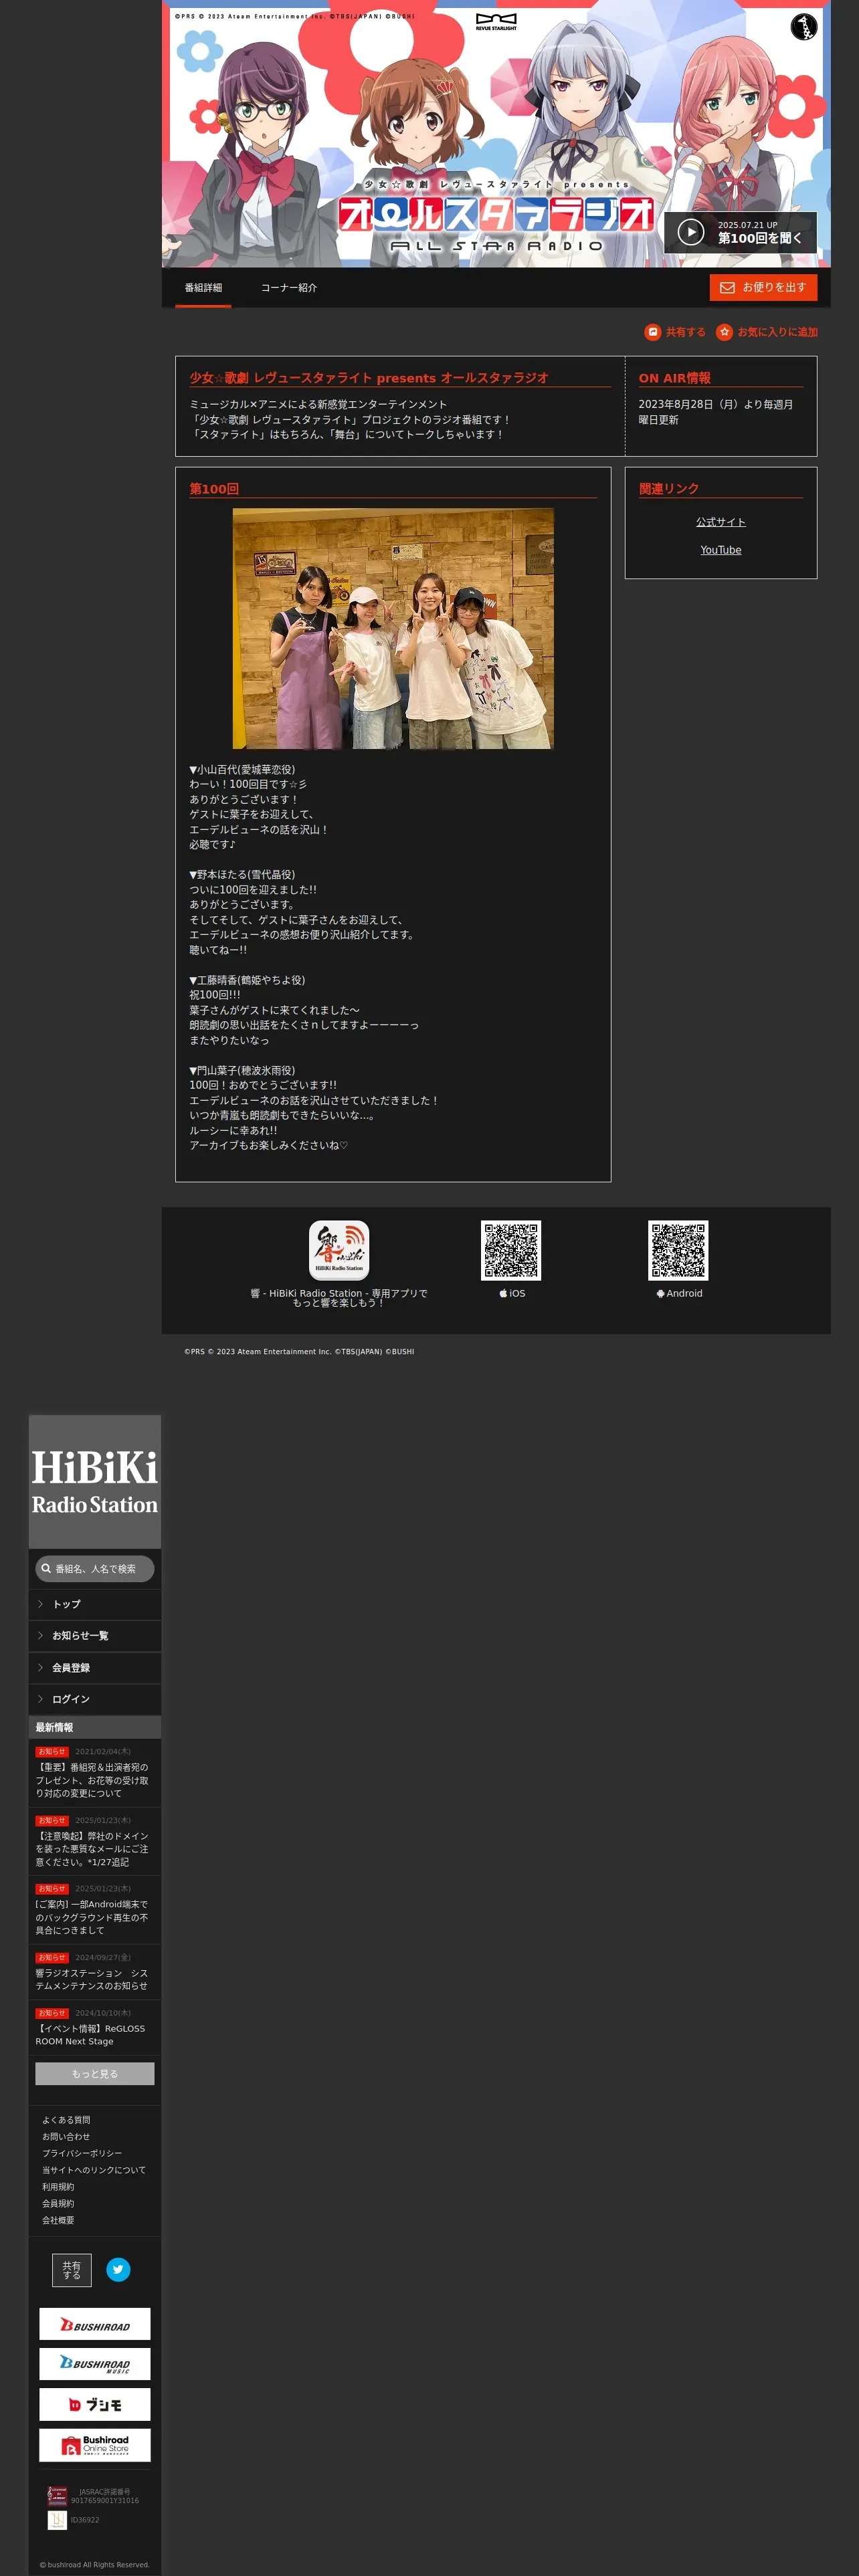Add program to favorites via star icon
Image resolution: width=859 pixels, height=2576 pixels.
[724, 332]
